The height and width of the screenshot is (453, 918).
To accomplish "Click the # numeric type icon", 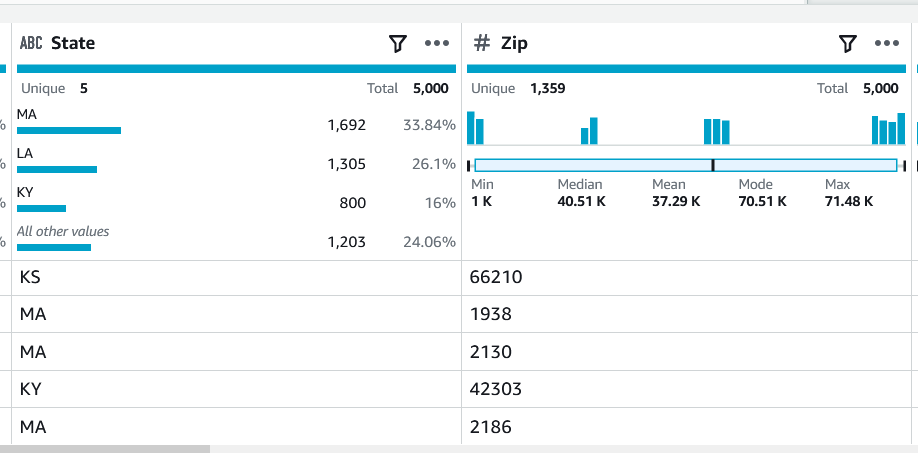I will click(x=482, y=44).
